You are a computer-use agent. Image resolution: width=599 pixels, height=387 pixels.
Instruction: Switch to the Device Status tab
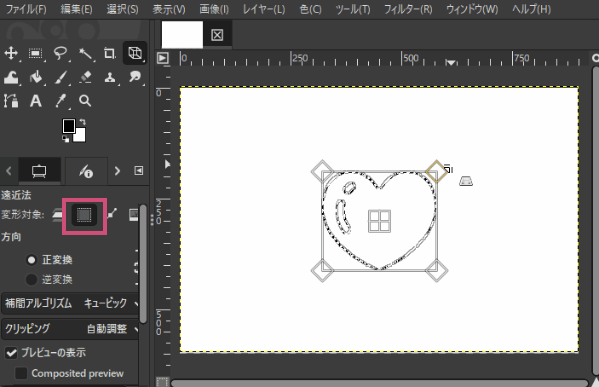tap(86, 171)
